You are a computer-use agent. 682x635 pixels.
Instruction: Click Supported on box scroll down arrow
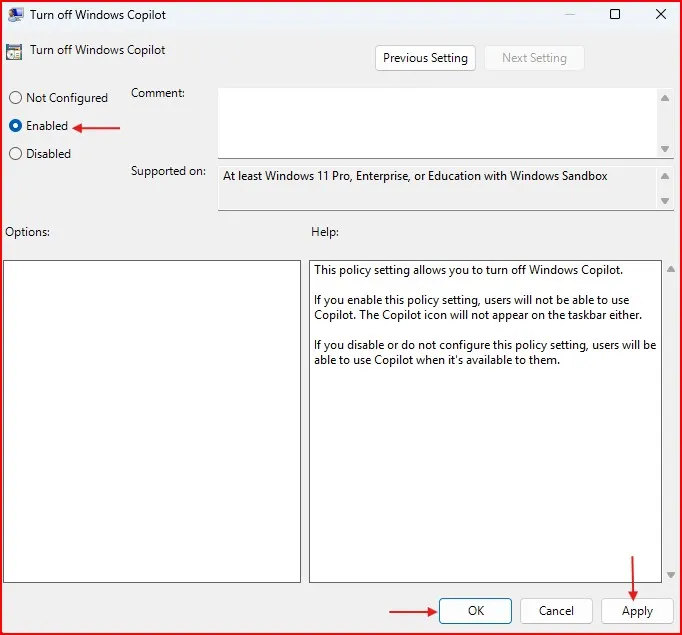click(665, 201)
